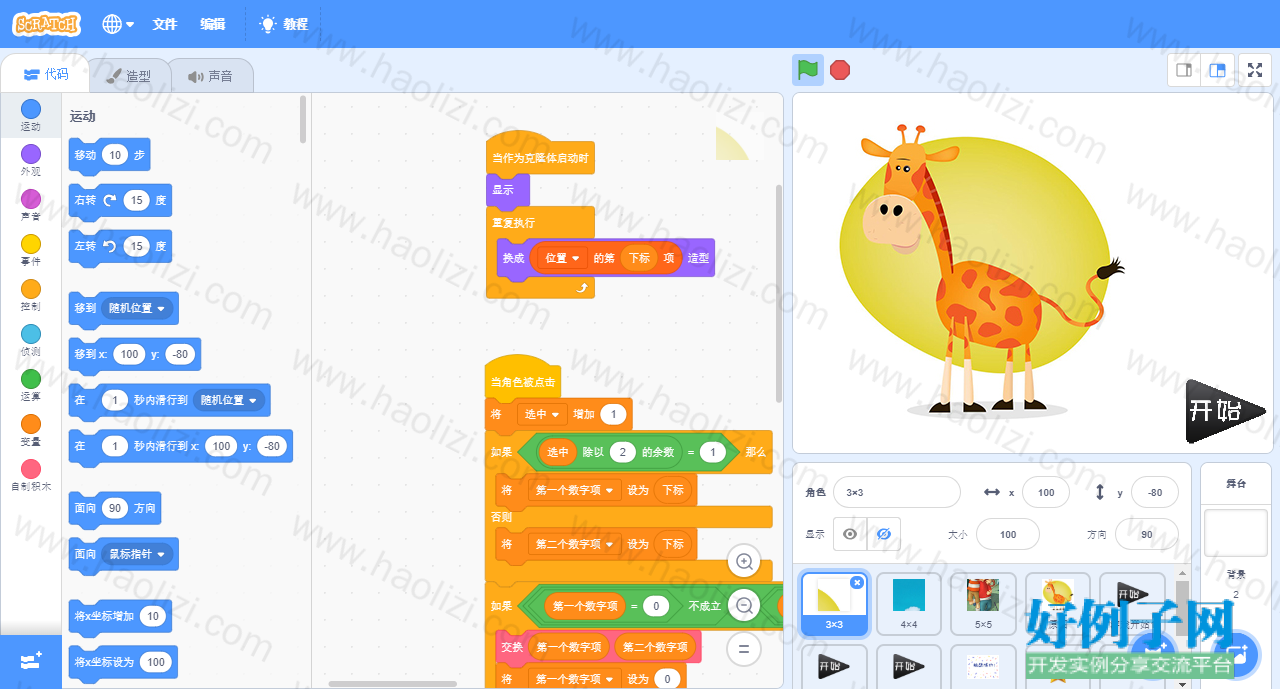Click the sprite name field 3×3
Screen dimensions: 1280x689
[897, 492]
